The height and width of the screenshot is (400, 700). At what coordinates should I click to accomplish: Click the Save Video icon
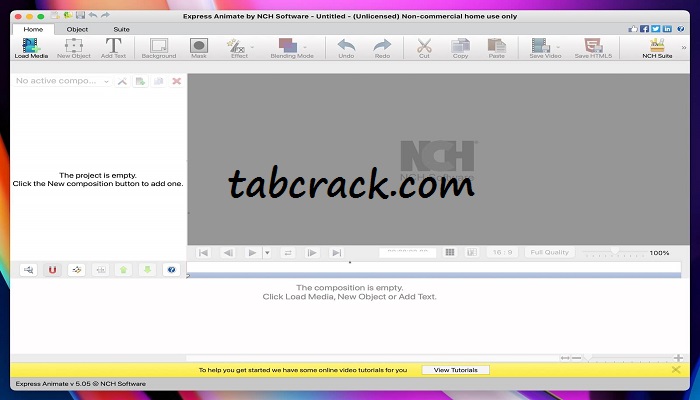541,46
